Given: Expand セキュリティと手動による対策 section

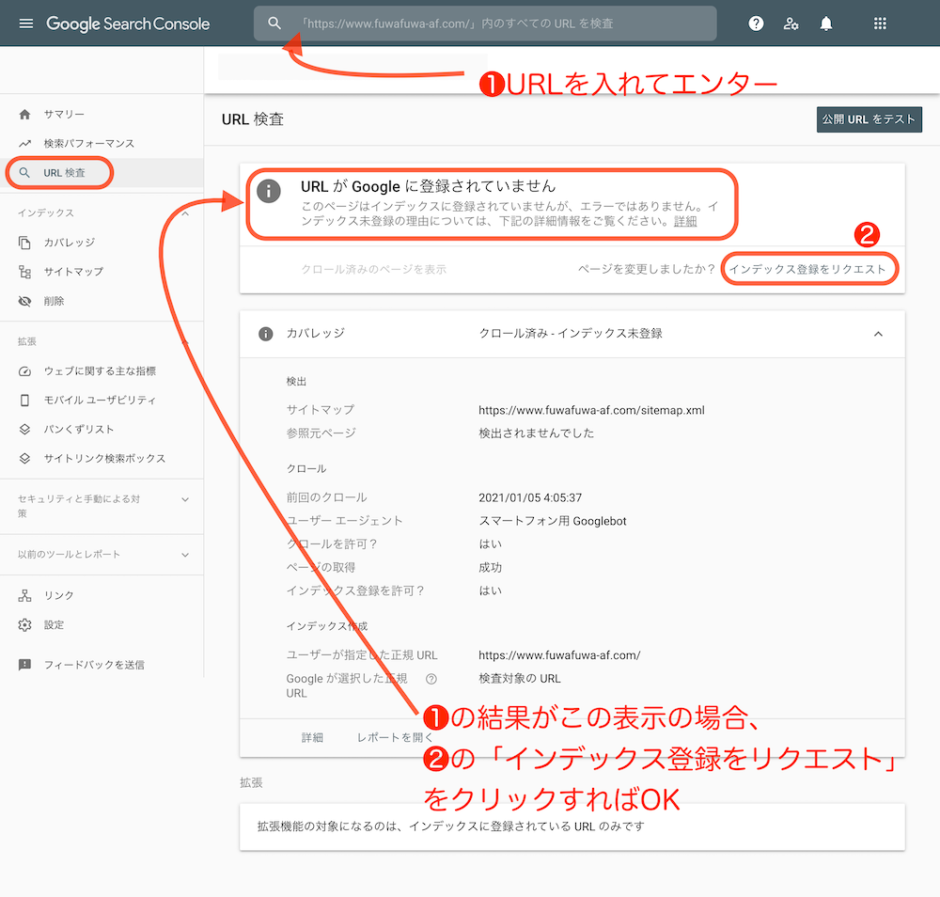Looking at the screenshot, I should point(185,499).
